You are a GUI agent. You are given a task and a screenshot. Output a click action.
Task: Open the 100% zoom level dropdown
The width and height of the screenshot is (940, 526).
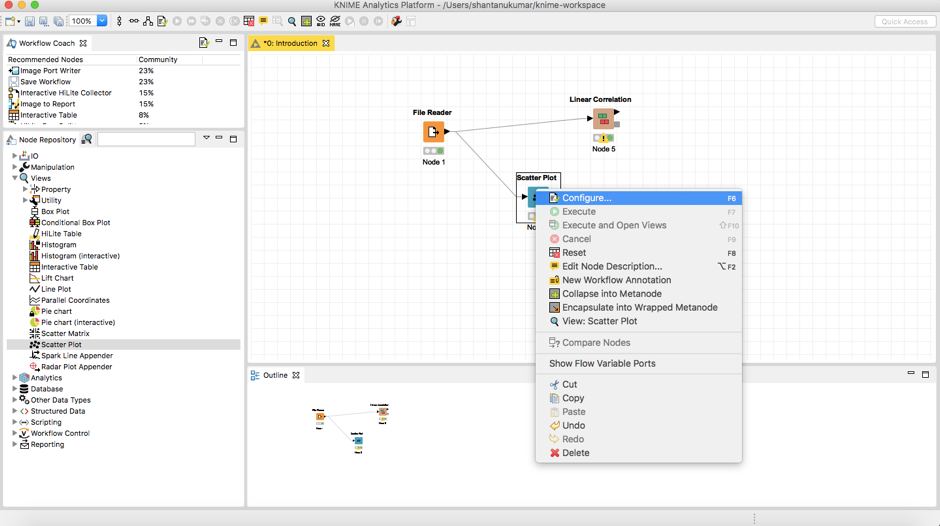(x=102, y=21)
